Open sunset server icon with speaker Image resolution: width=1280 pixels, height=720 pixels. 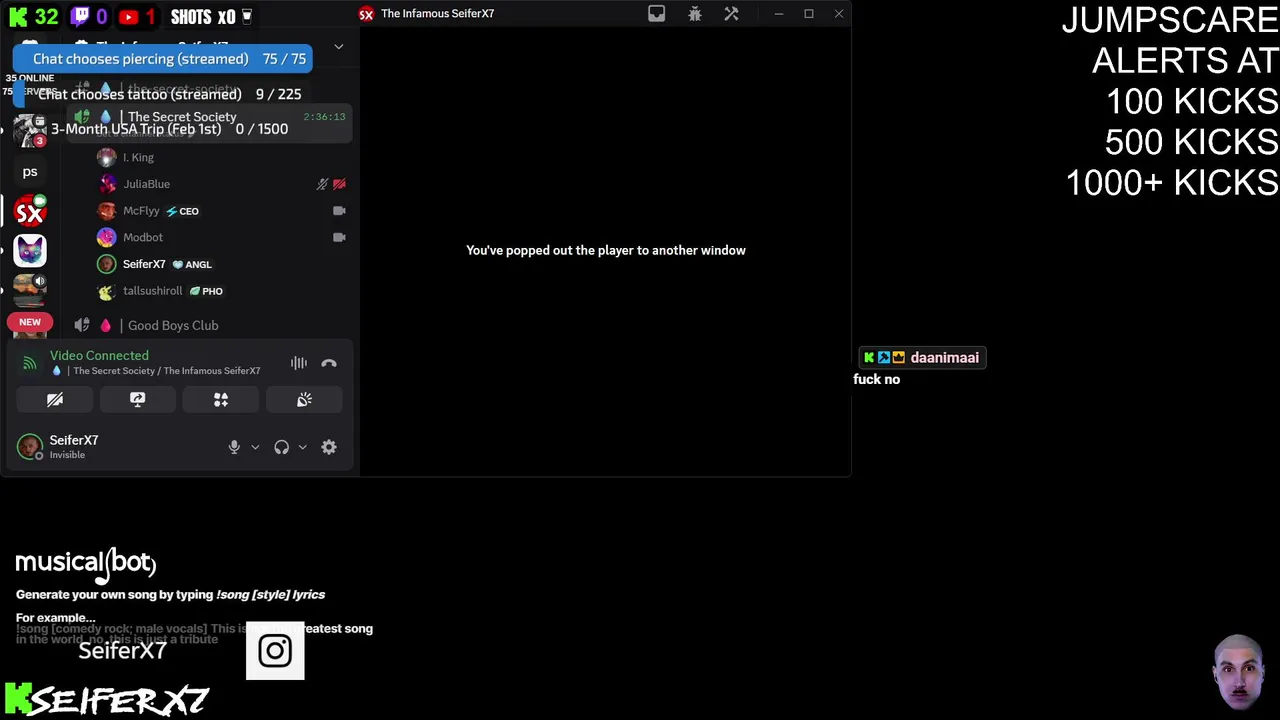[30, 289]
